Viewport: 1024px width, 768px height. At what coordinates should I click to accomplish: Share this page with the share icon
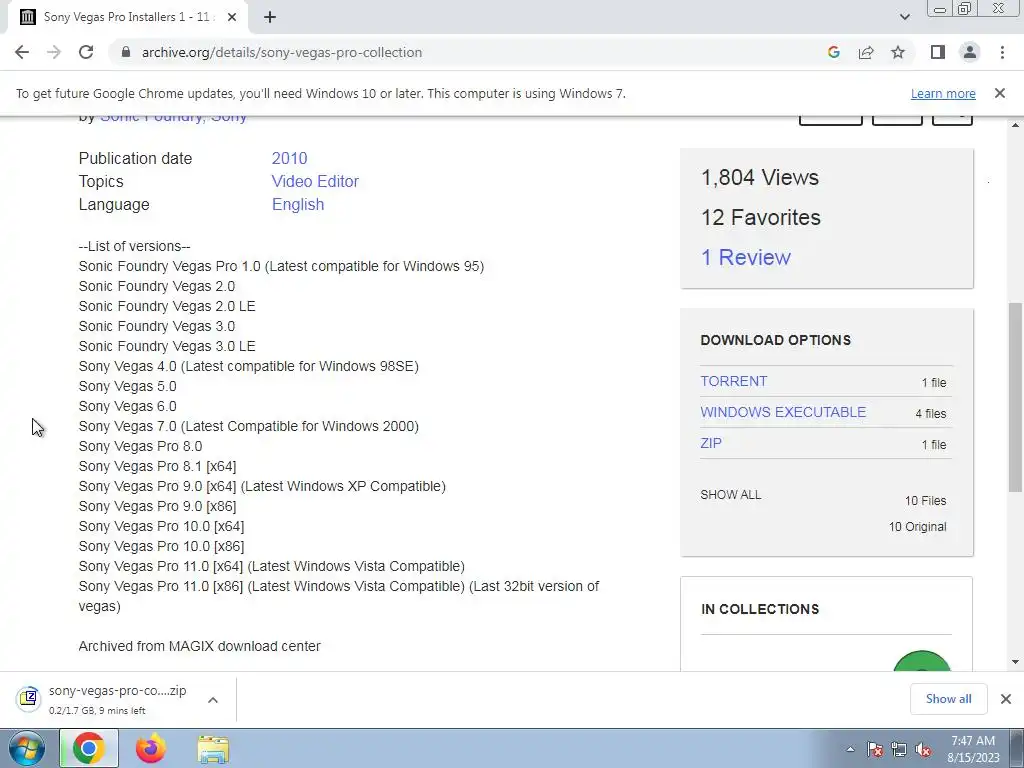(866, 52)
